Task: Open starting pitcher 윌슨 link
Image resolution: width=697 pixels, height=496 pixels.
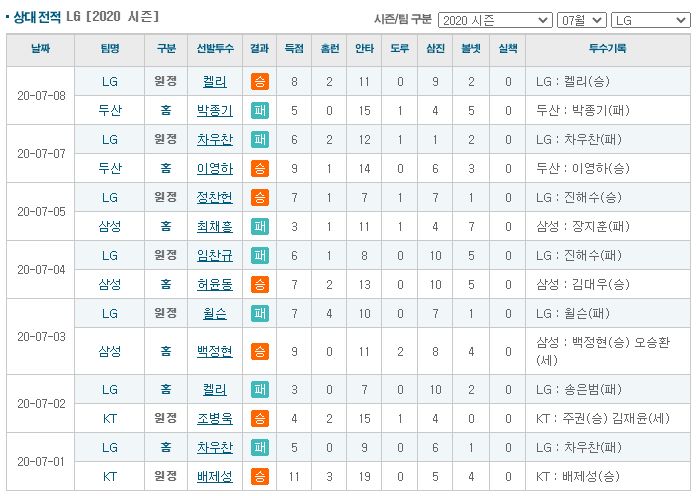Action: [x=215, y=313]
